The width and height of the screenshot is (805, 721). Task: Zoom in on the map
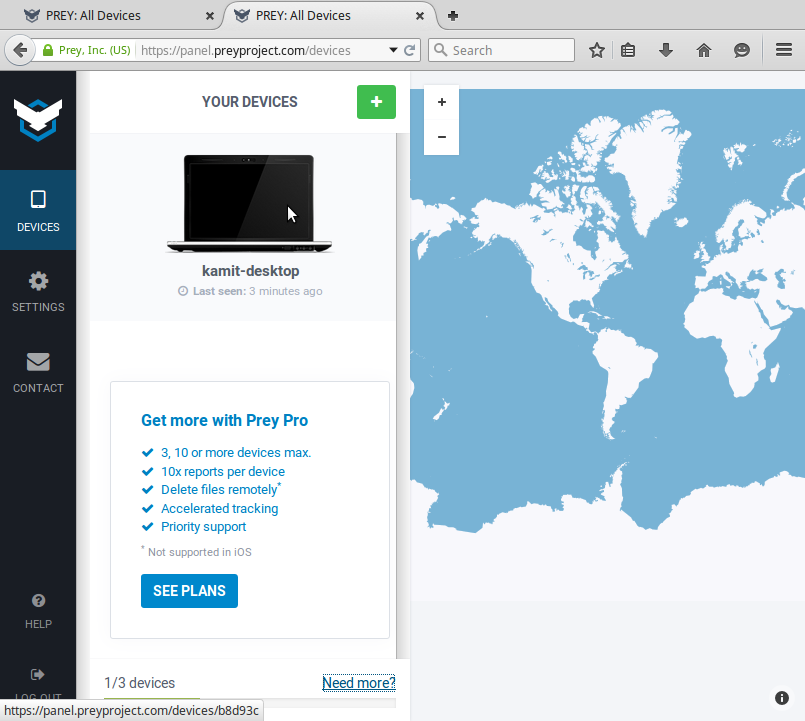(x=442, y=102)
